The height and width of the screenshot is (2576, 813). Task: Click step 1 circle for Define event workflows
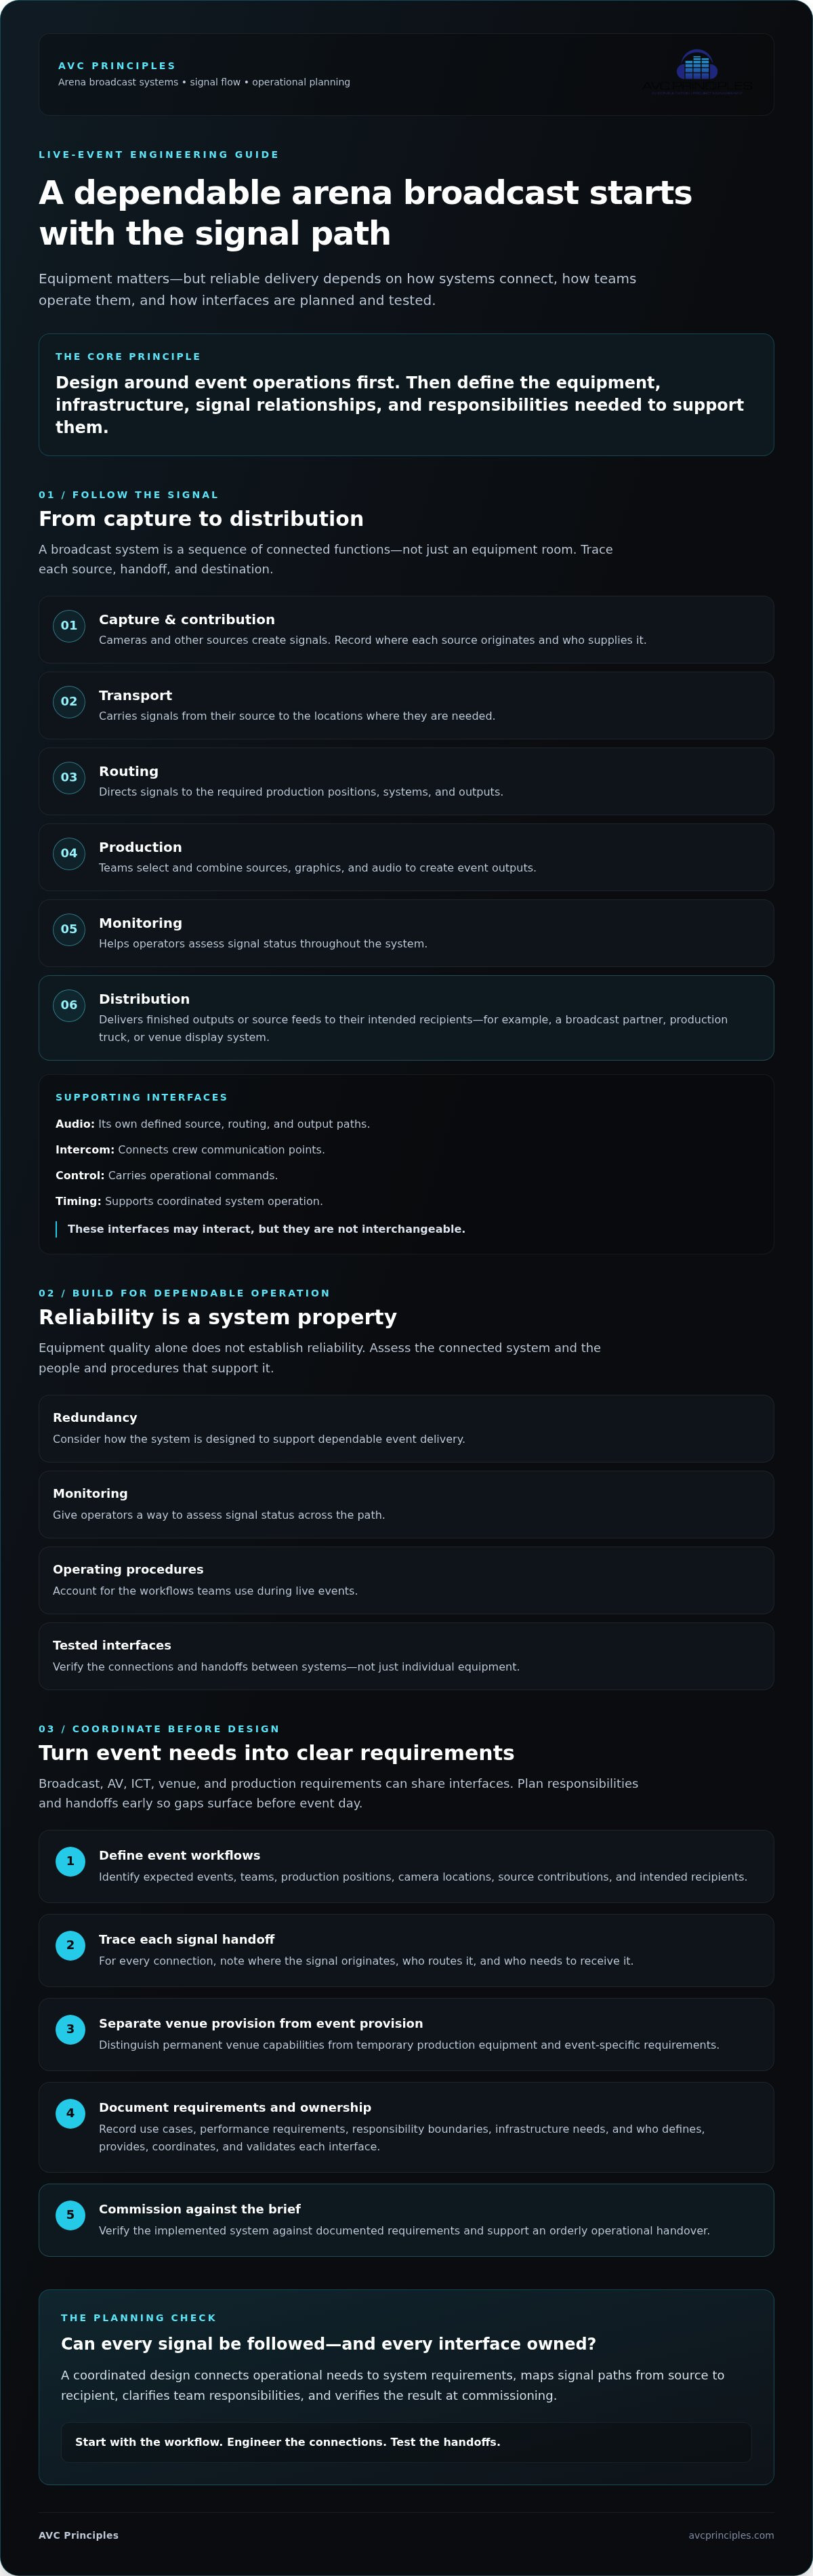(x=70, y=1862)
